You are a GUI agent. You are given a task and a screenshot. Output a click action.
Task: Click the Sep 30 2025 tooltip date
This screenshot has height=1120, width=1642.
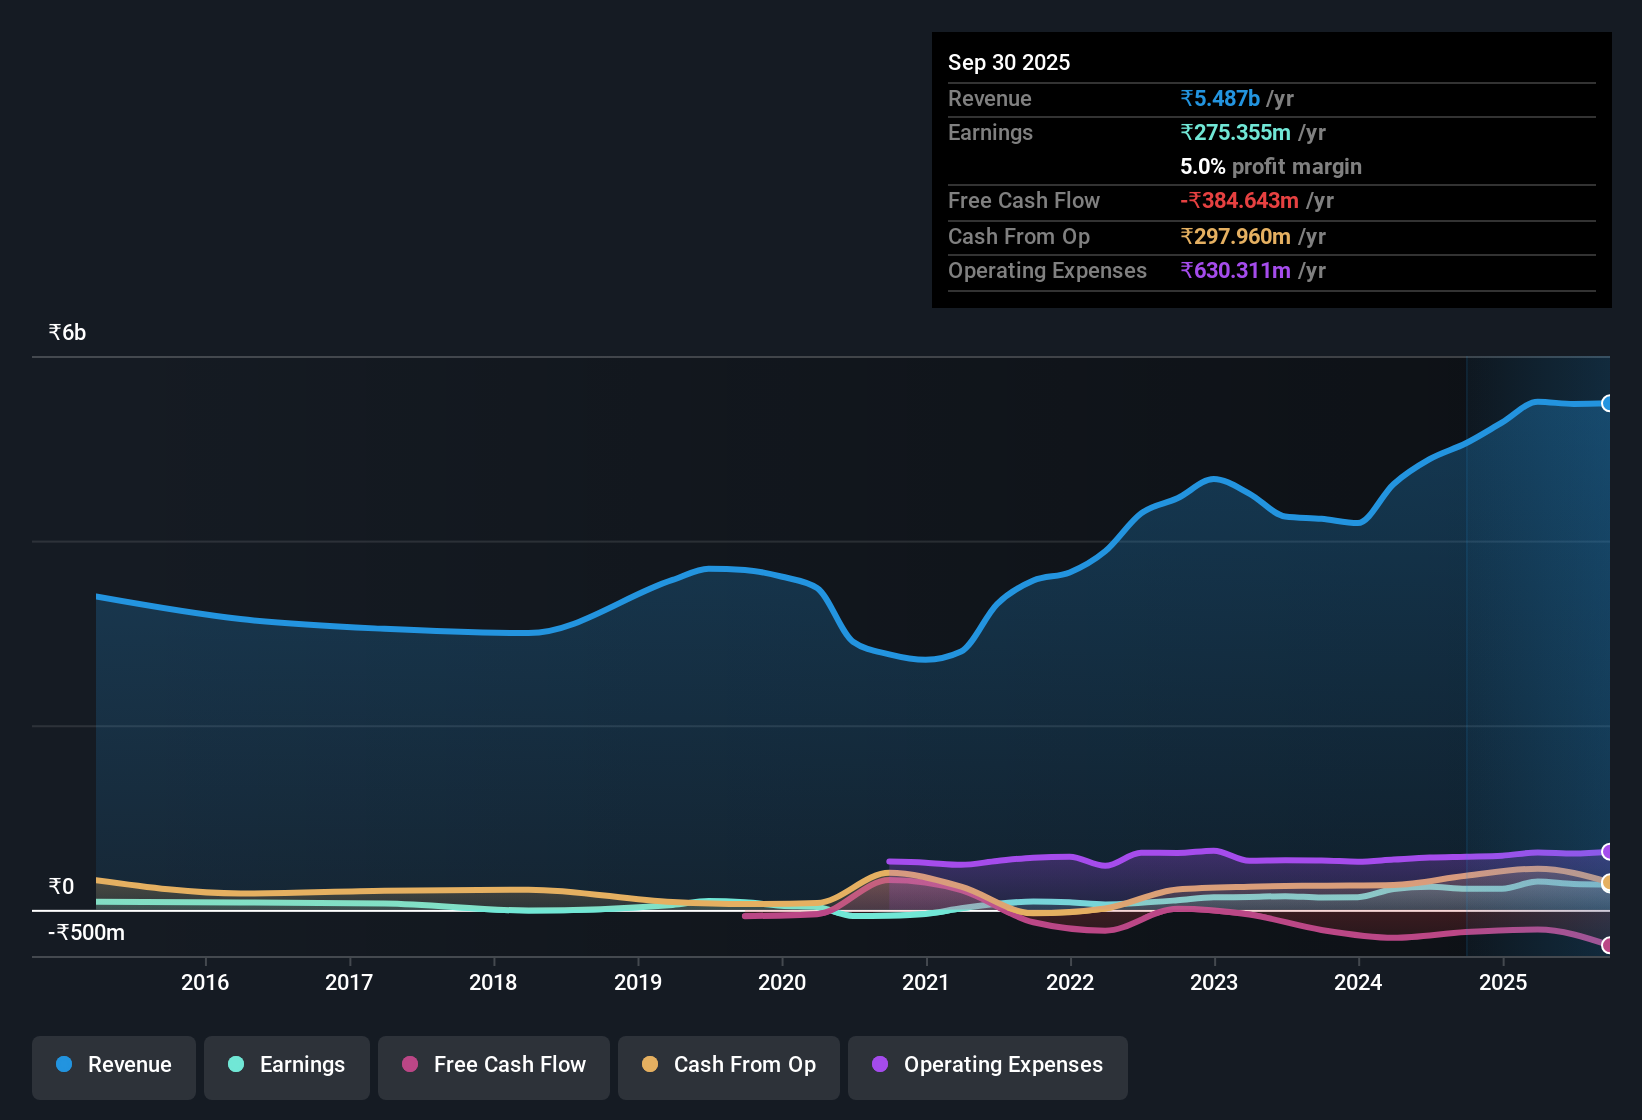pos(1009,62)
